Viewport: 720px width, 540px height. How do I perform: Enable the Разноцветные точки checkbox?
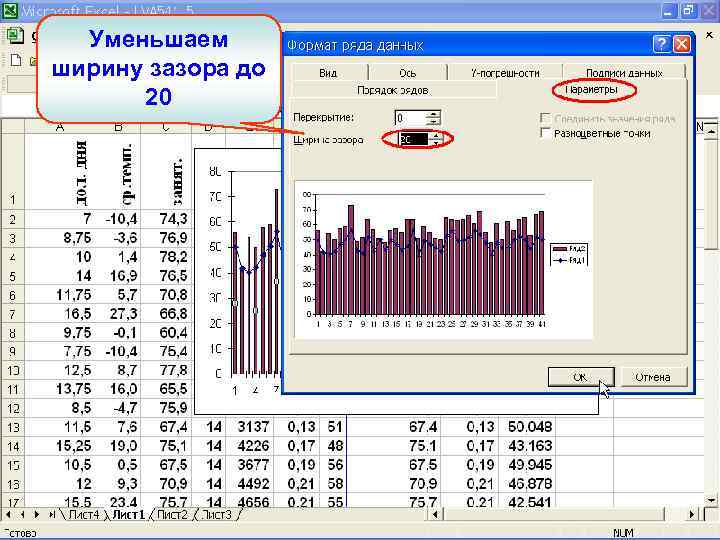point(545,133)
